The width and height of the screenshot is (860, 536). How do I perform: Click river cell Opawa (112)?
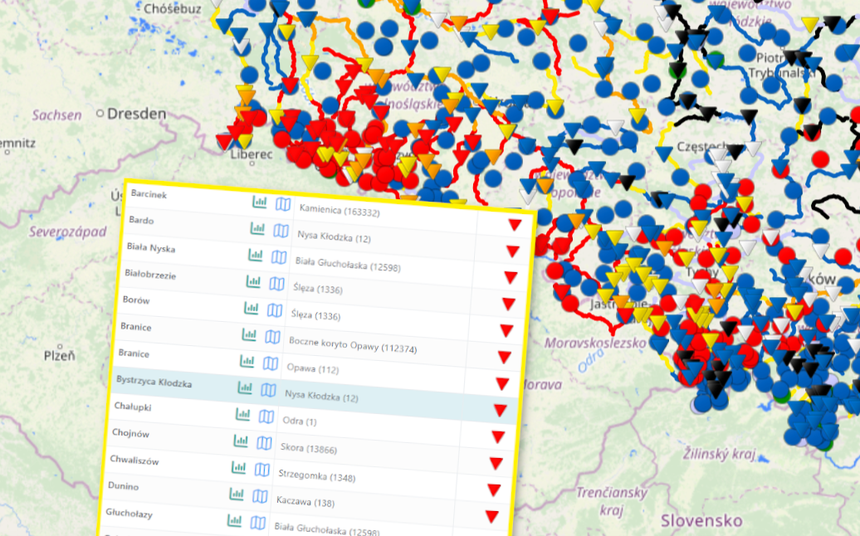click(x=313, y=369)
